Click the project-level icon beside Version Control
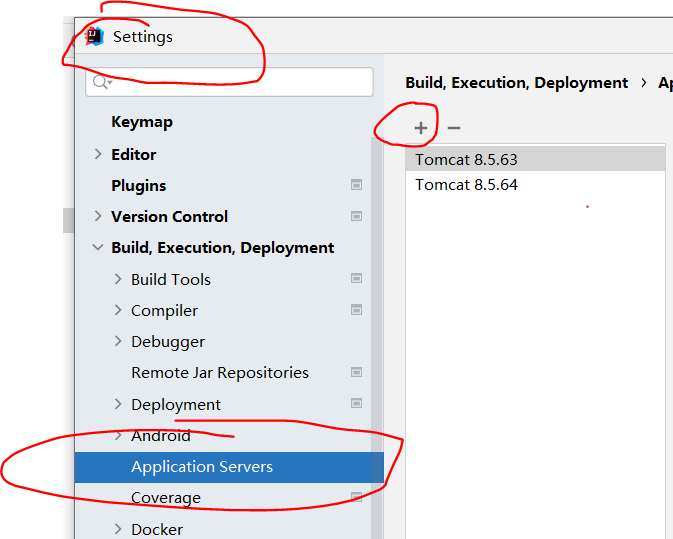 356,216
